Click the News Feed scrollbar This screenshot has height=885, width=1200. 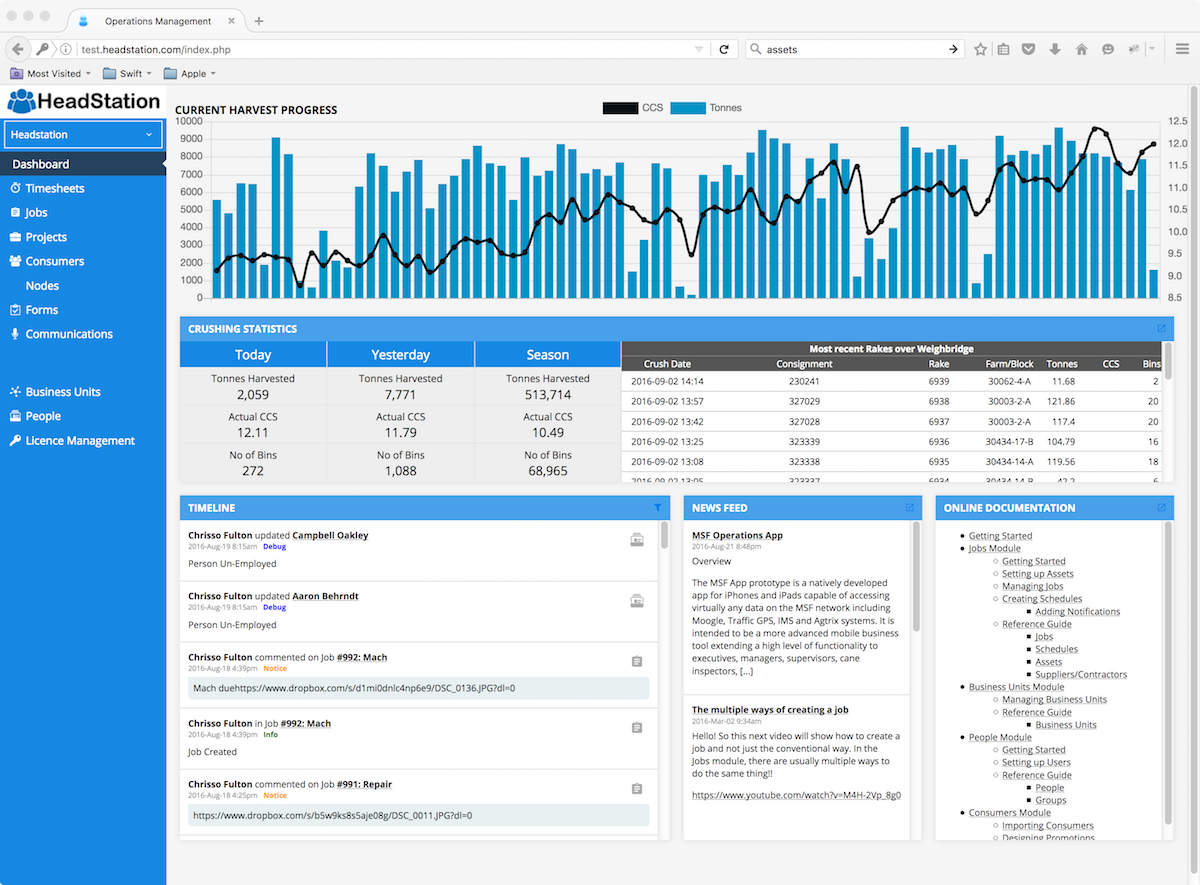(x=916, y=577)
